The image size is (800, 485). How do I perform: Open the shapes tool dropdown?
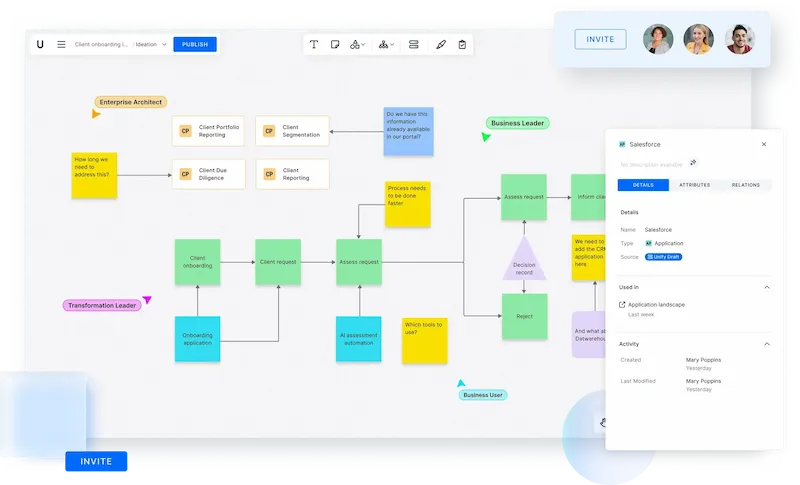[358, 45]
